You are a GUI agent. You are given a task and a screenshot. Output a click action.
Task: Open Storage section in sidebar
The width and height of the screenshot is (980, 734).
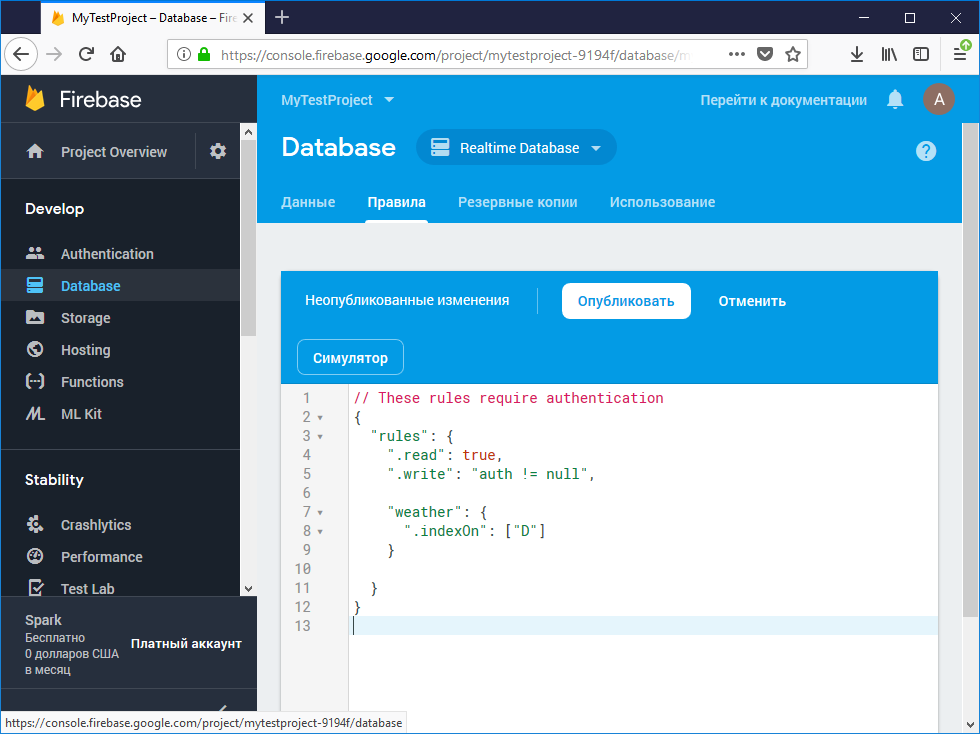pos(85,318)
